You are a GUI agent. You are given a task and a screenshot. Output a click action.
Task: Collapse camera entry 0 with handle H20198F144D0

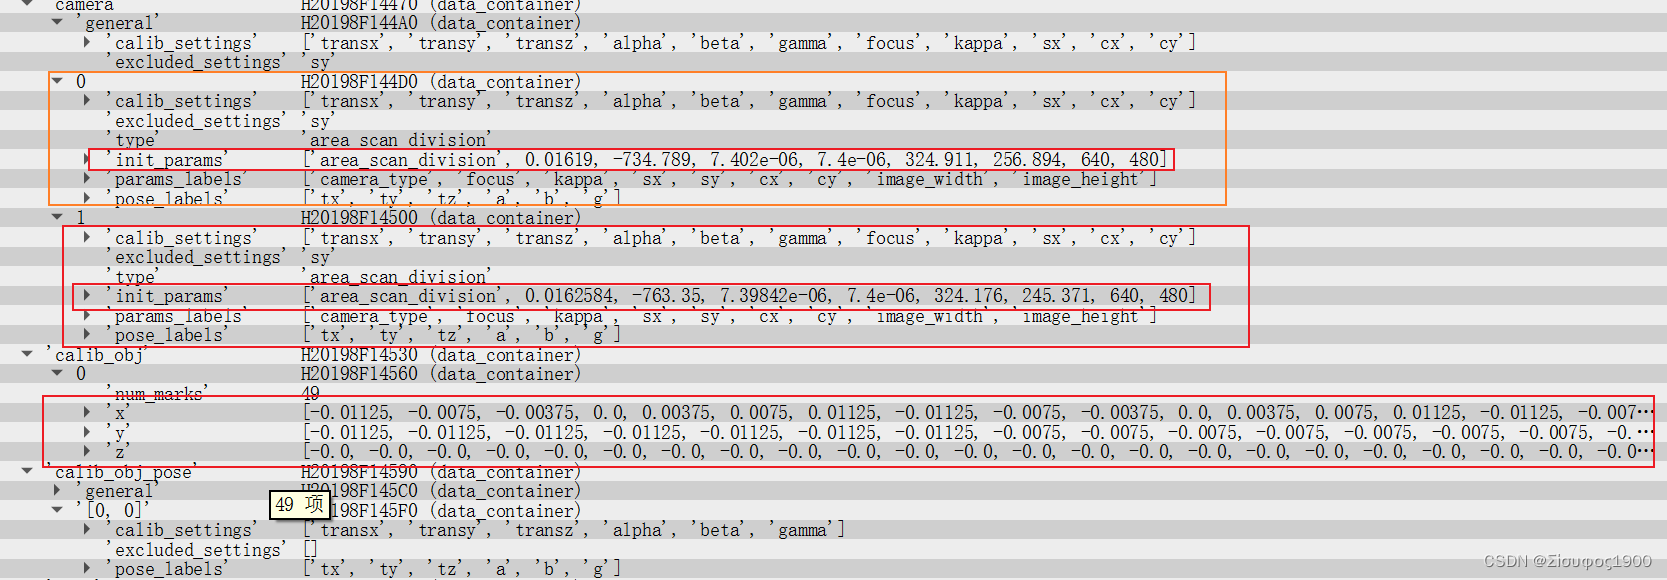tap(57, 81)
